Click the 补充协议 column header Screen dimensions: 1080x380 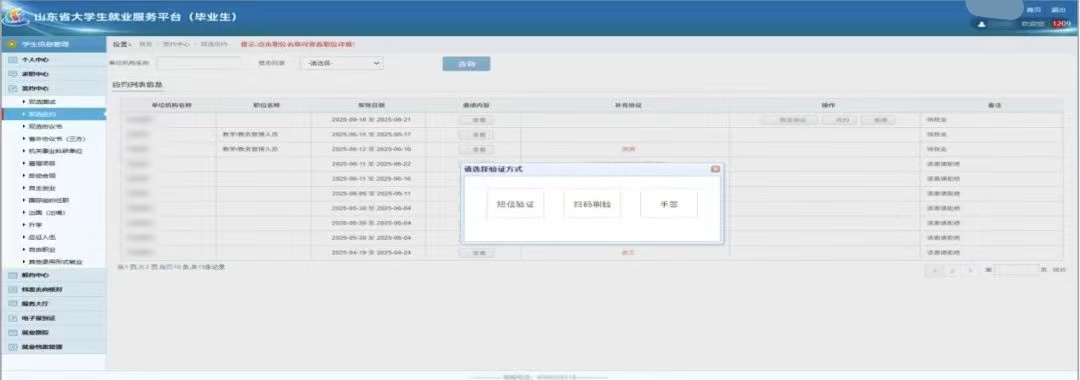627,105
